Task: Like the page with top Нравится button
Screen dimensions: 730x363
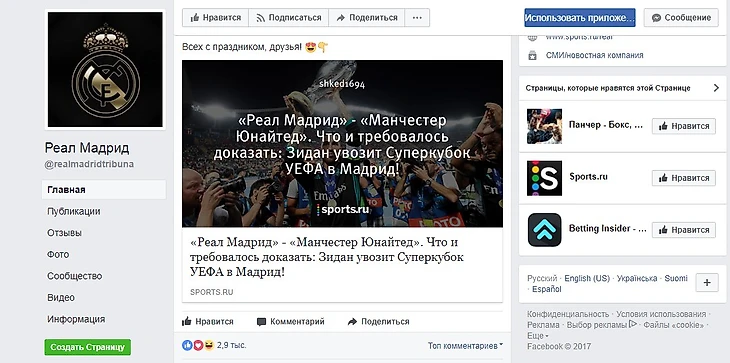Action: (215, 18)
